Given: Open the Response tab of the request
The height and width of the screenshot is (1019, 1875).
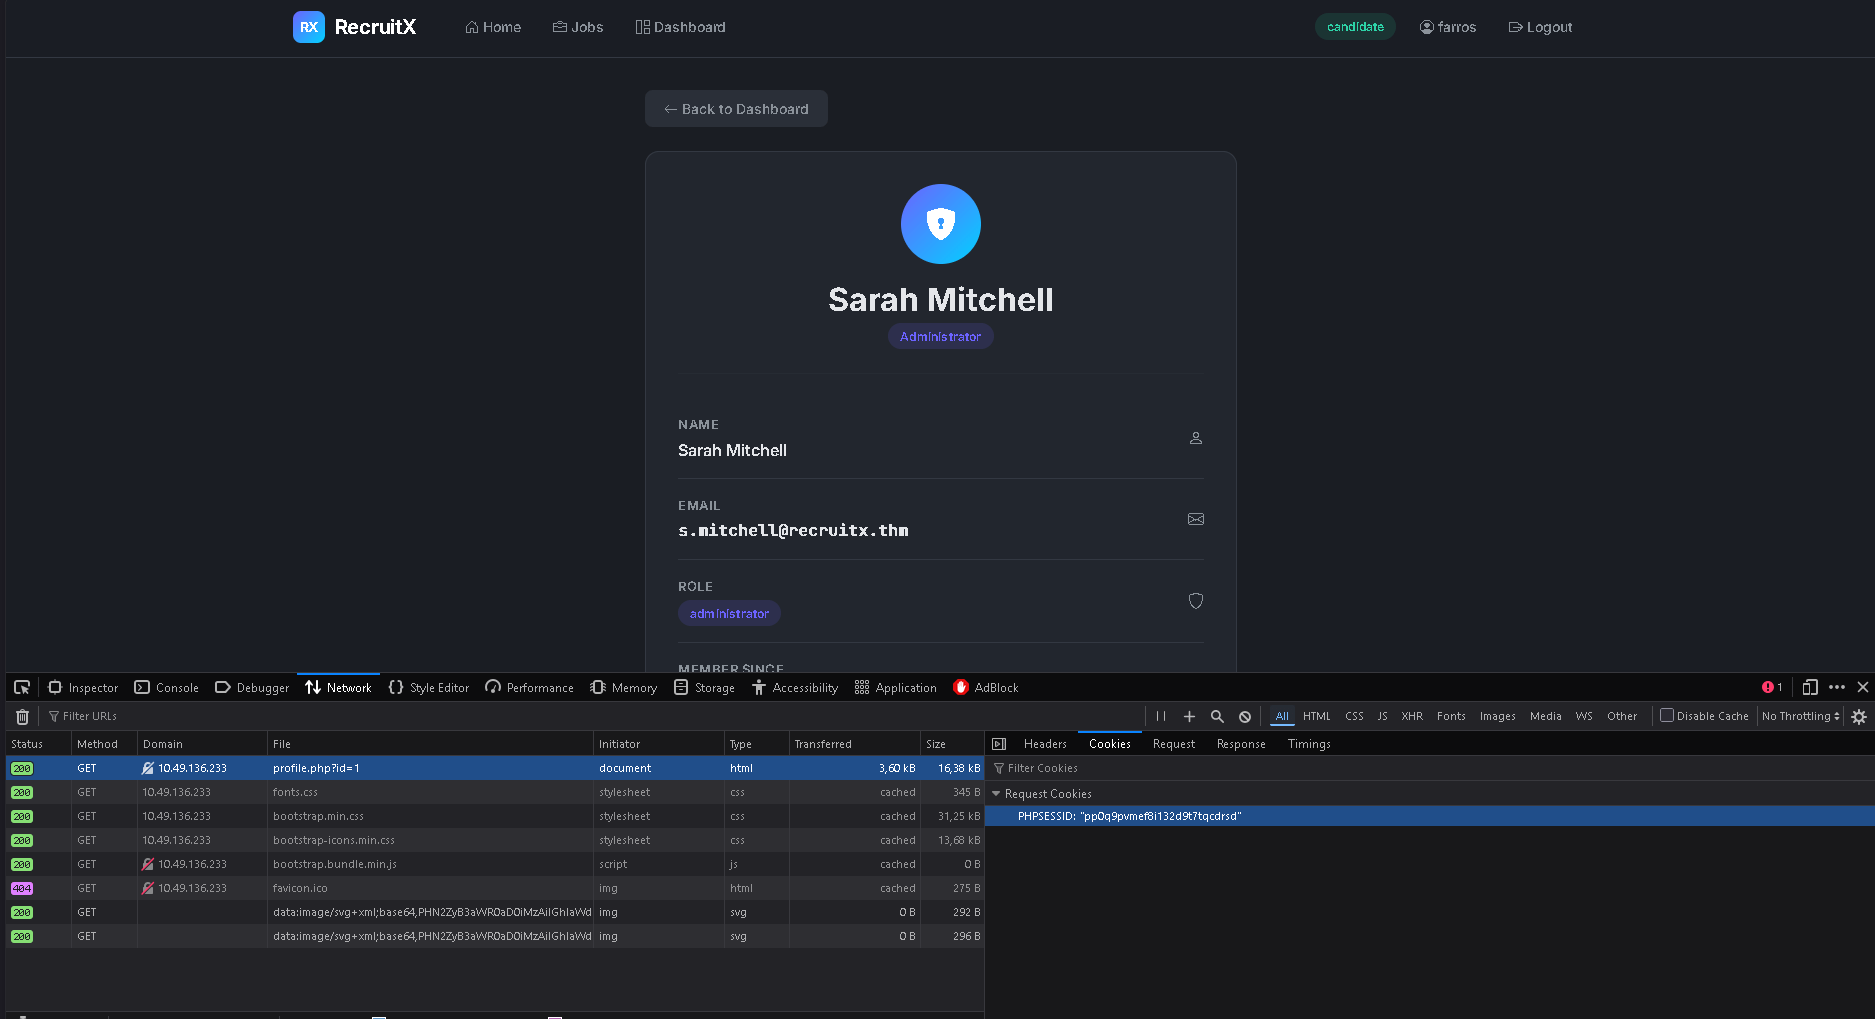Looking at the screenshot, I should [x=1241, y=744].
